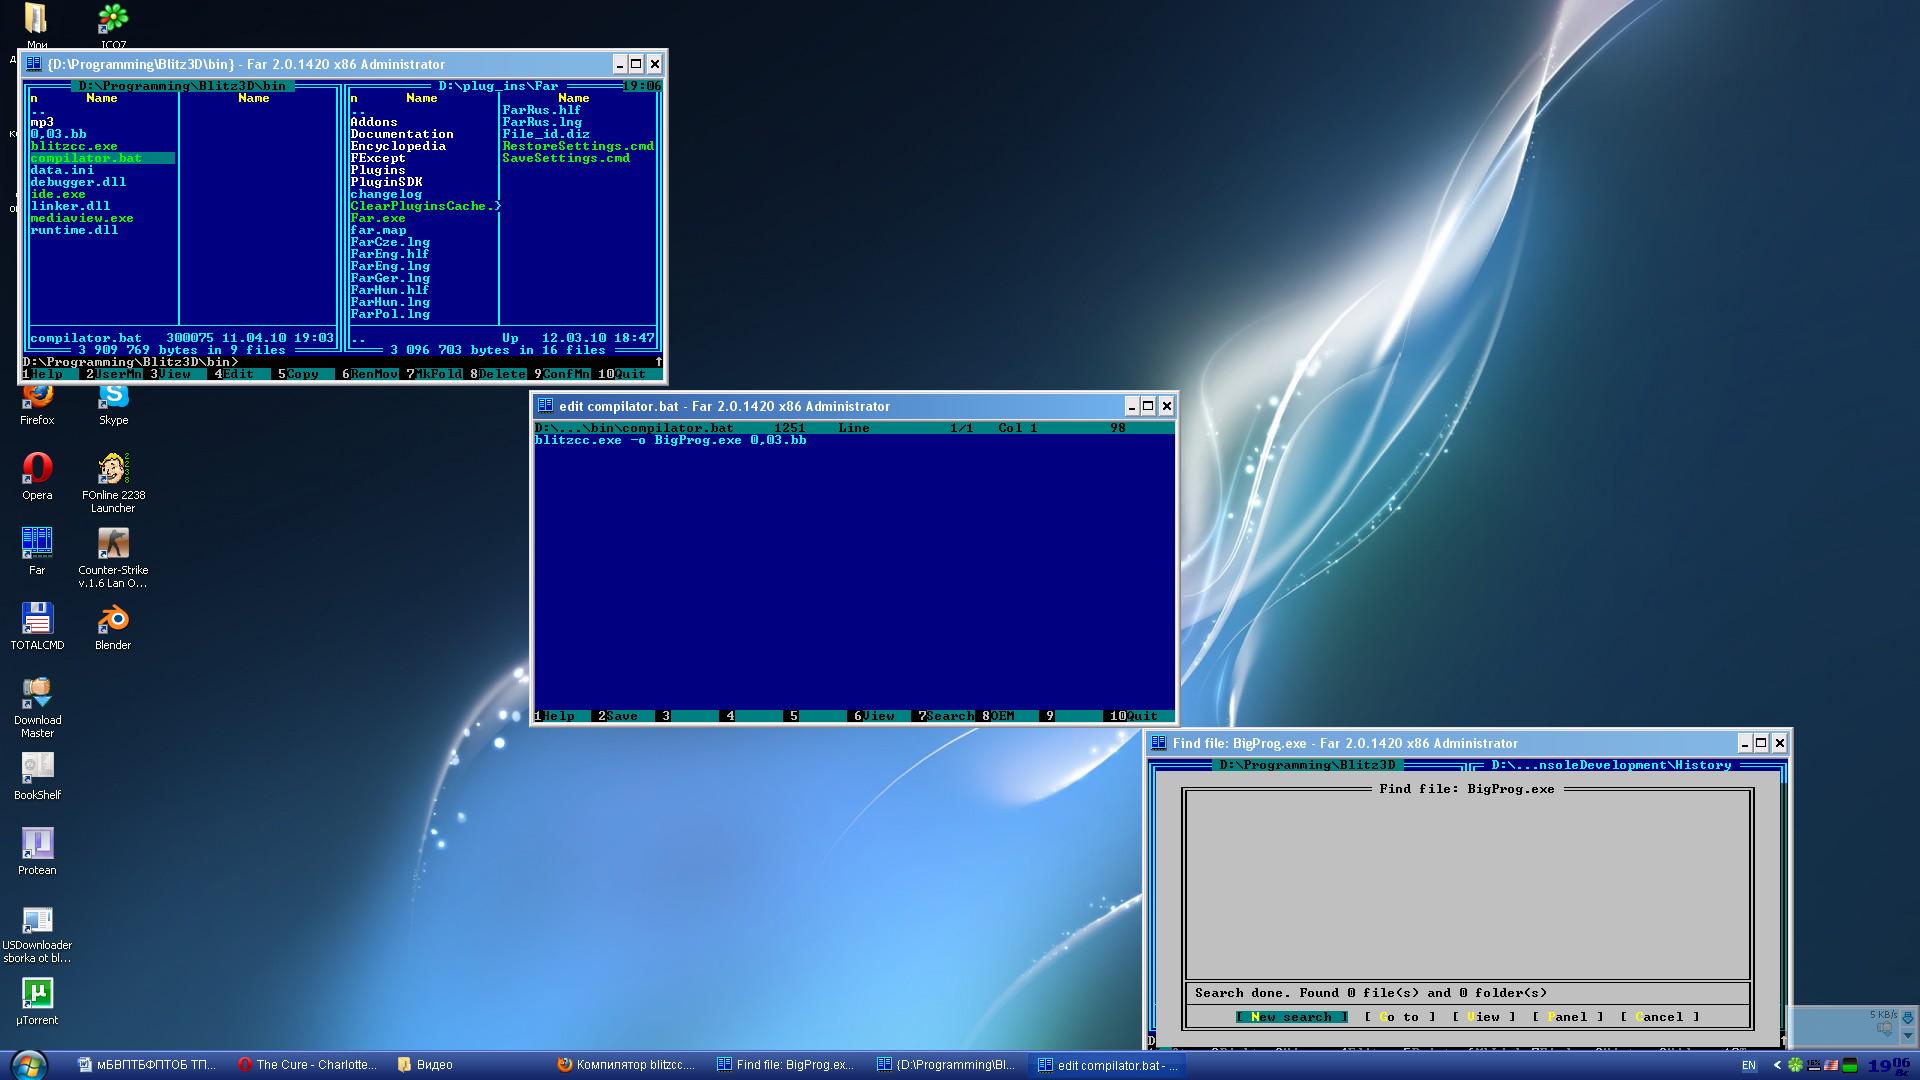
Task: Click the 4Edit key bar item
Action: click(238, 374)
